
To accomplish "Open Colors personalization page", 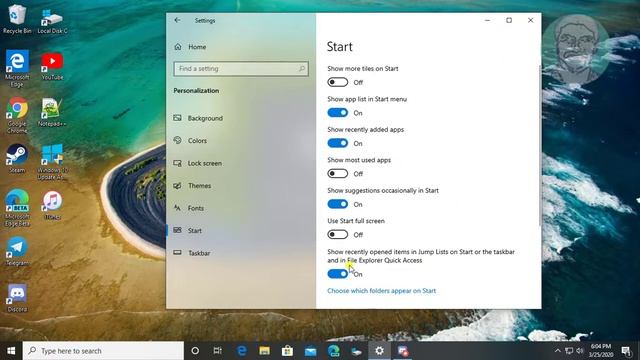I will point(190,140).
